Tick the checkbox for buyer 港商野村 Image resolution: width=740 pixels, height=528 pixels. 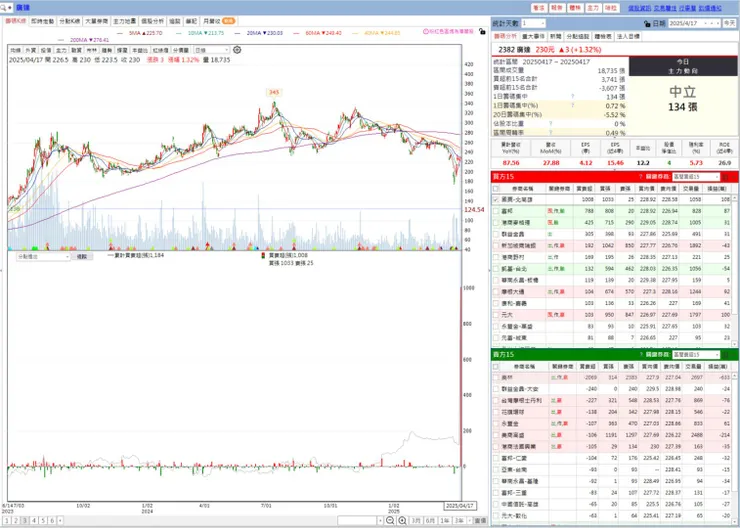click(x=496, y=258)
